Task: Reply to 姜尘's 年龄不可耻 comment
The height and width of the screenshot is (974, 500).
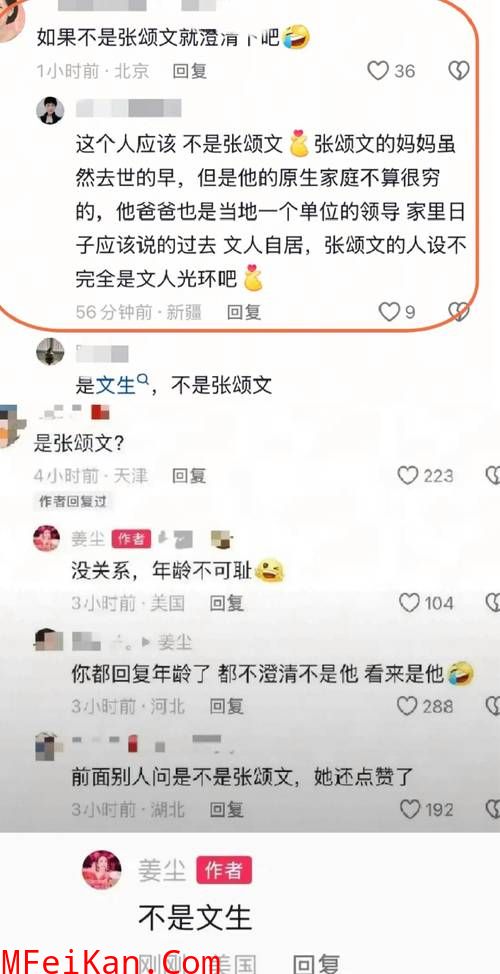Action: [x=226, y=603]
